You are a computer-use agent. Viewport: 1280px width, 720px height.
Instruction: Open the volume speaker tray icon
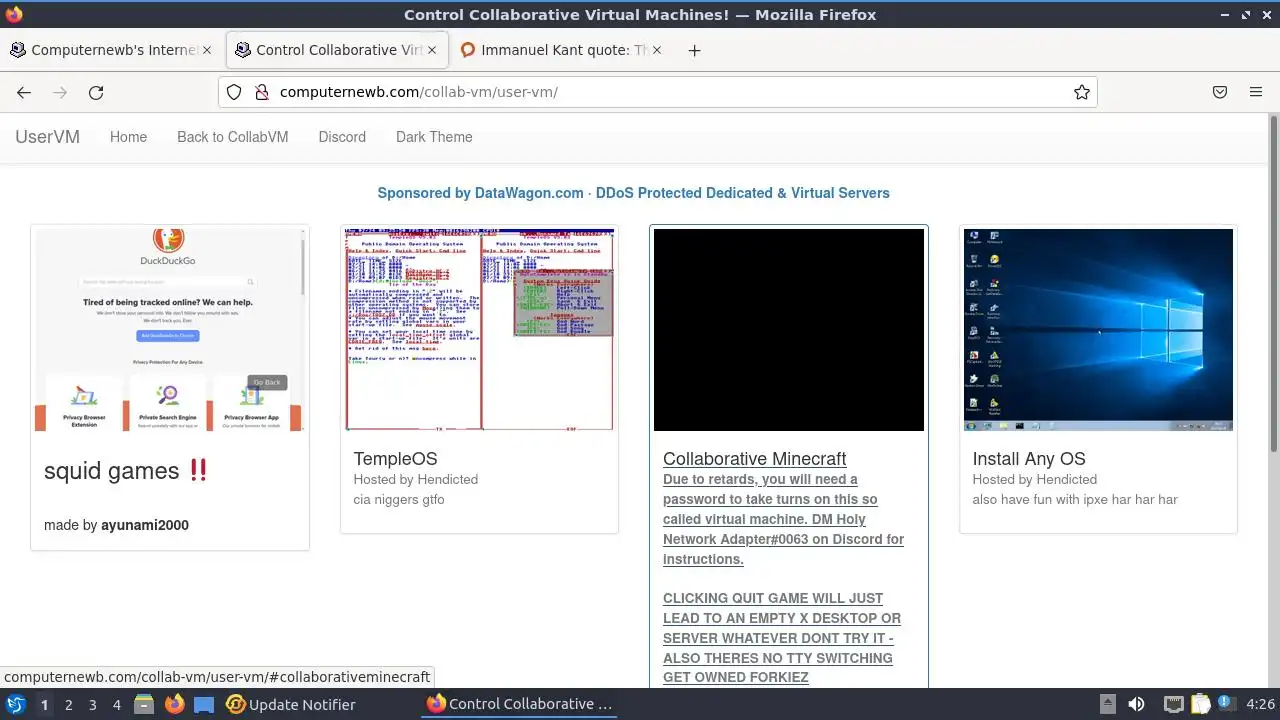coord(1136,704)
